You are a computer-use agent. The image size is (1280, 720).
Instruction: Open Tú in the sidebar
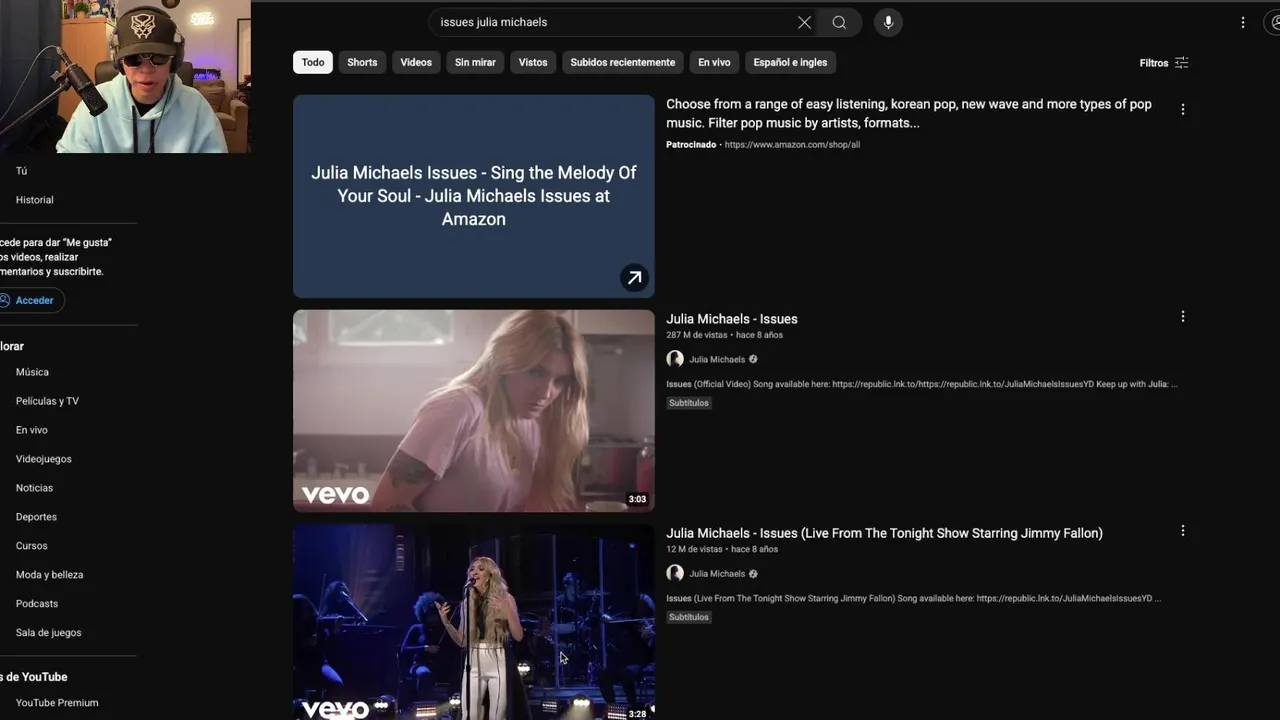click(x=21, y=171)
